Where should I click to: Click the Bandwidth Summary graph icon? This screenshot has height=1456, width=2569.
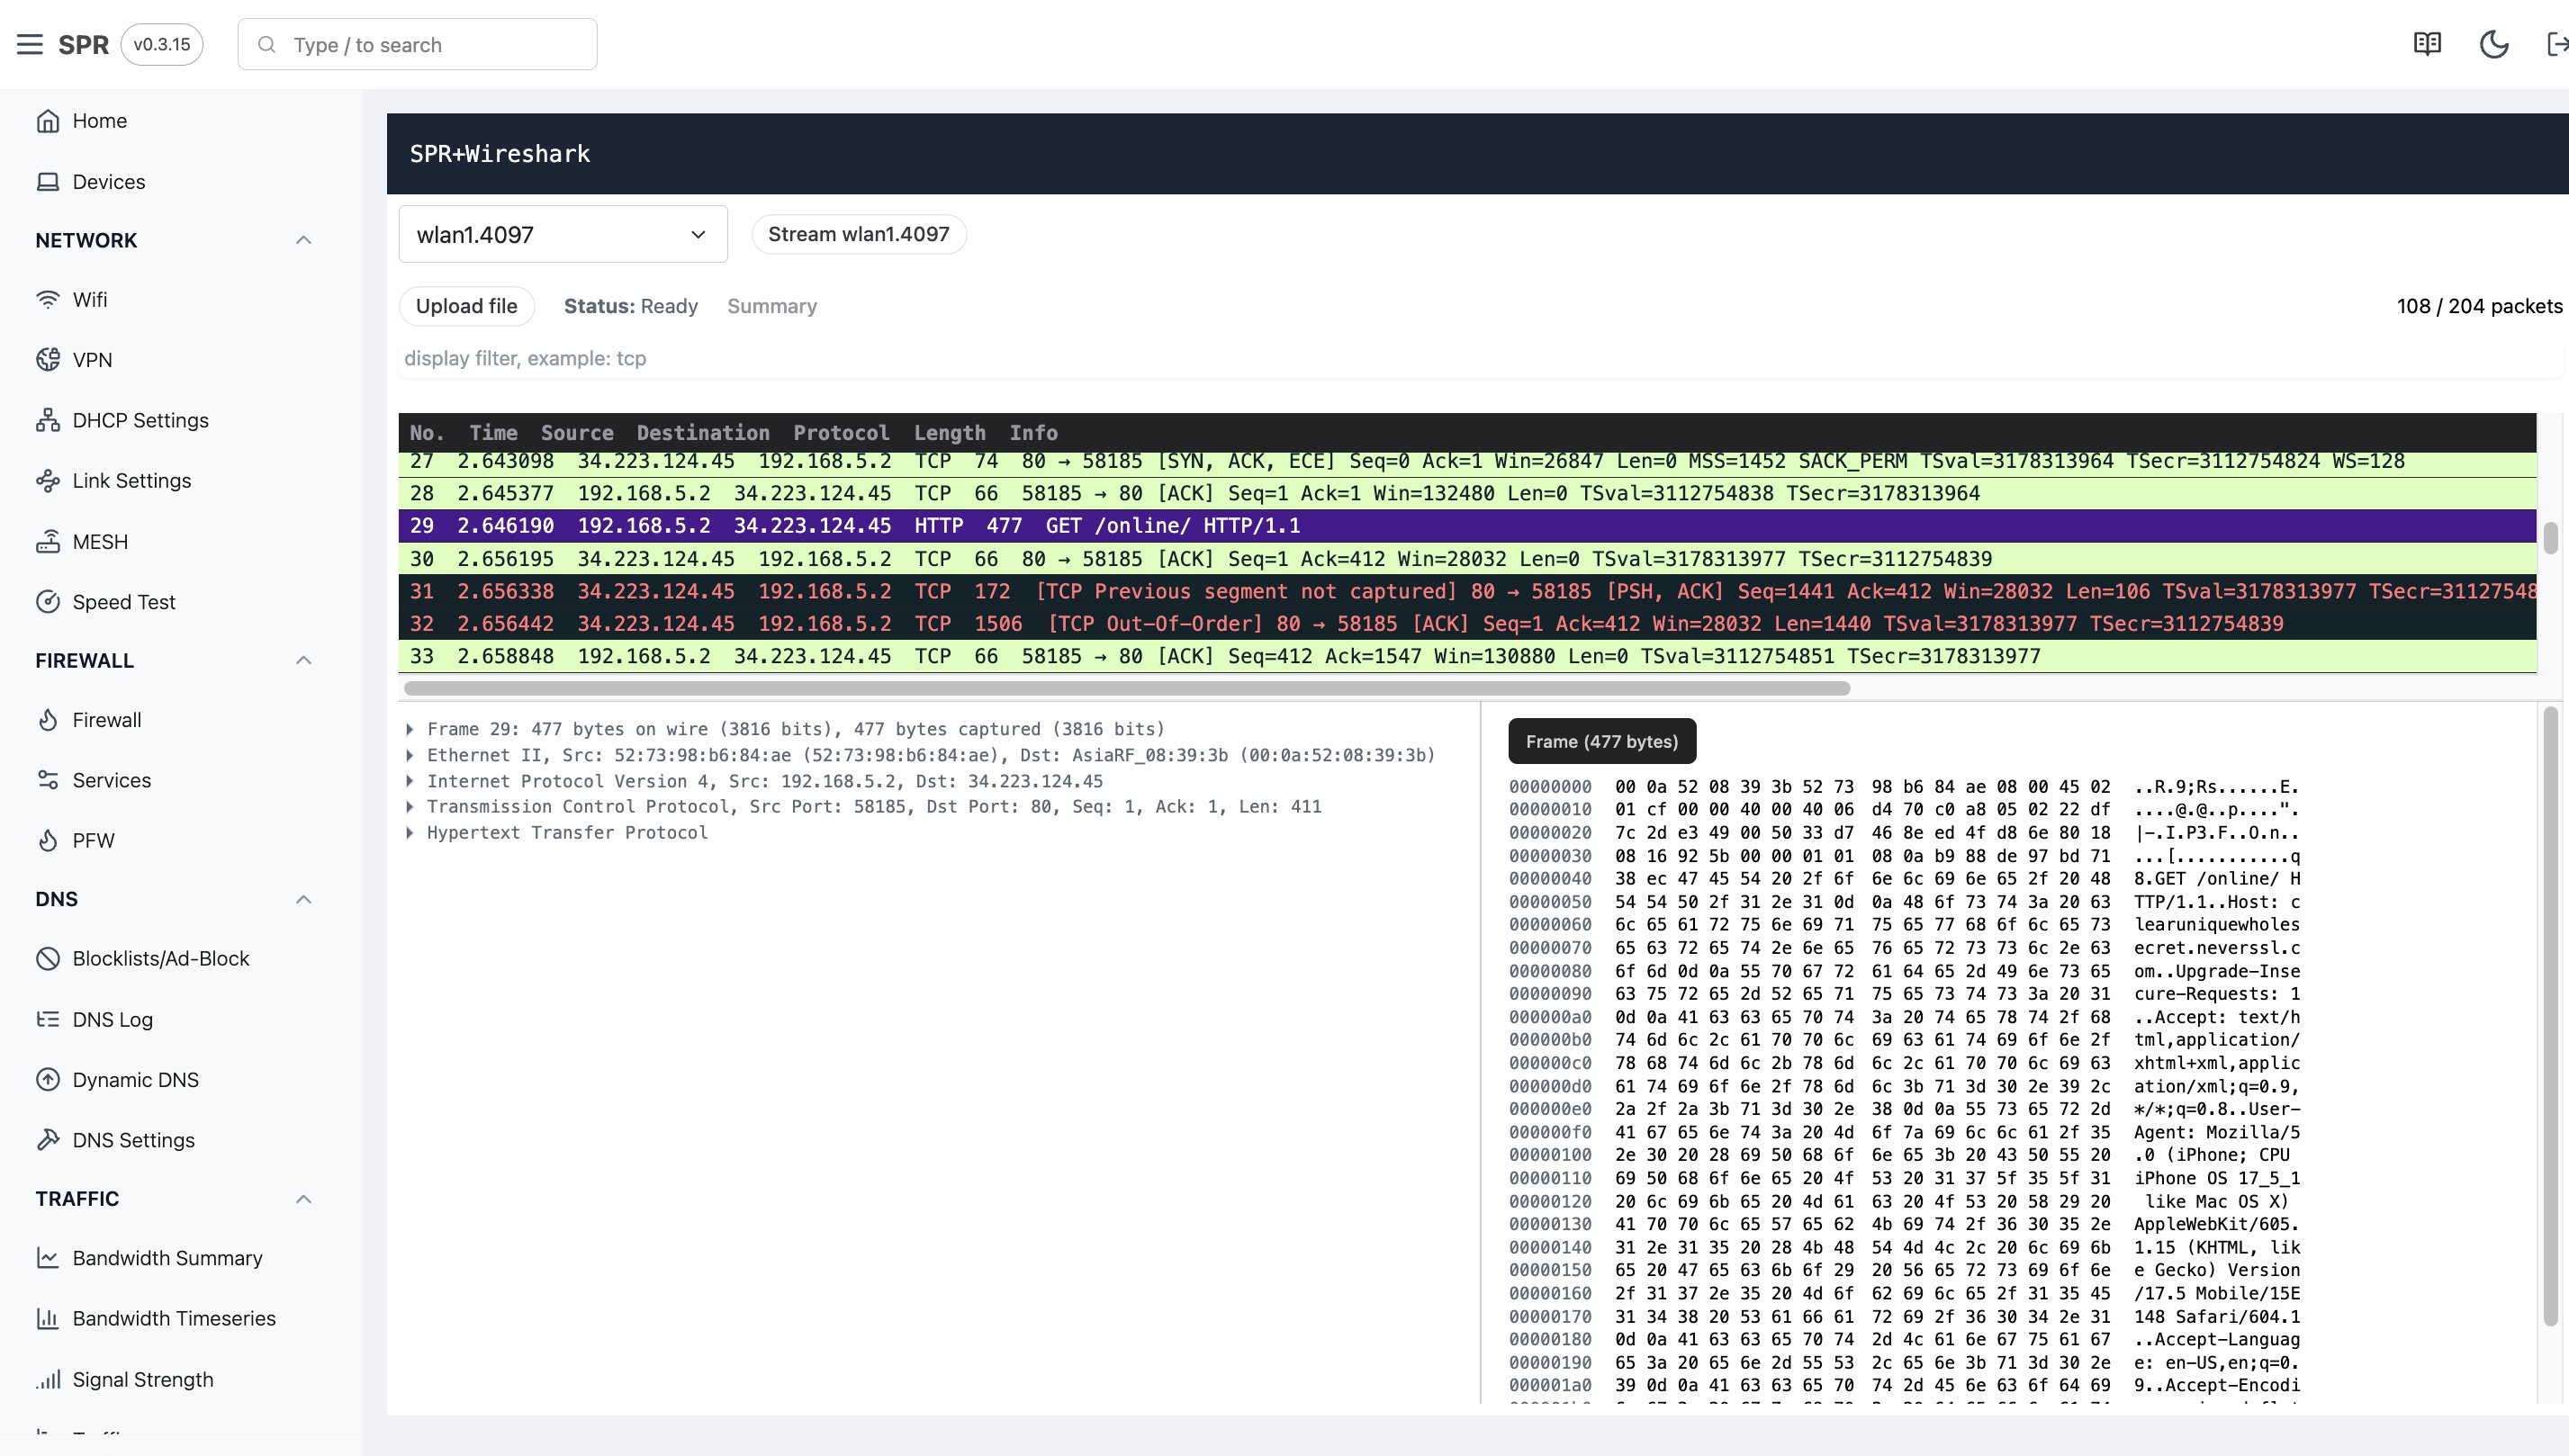pos(46,1256)
